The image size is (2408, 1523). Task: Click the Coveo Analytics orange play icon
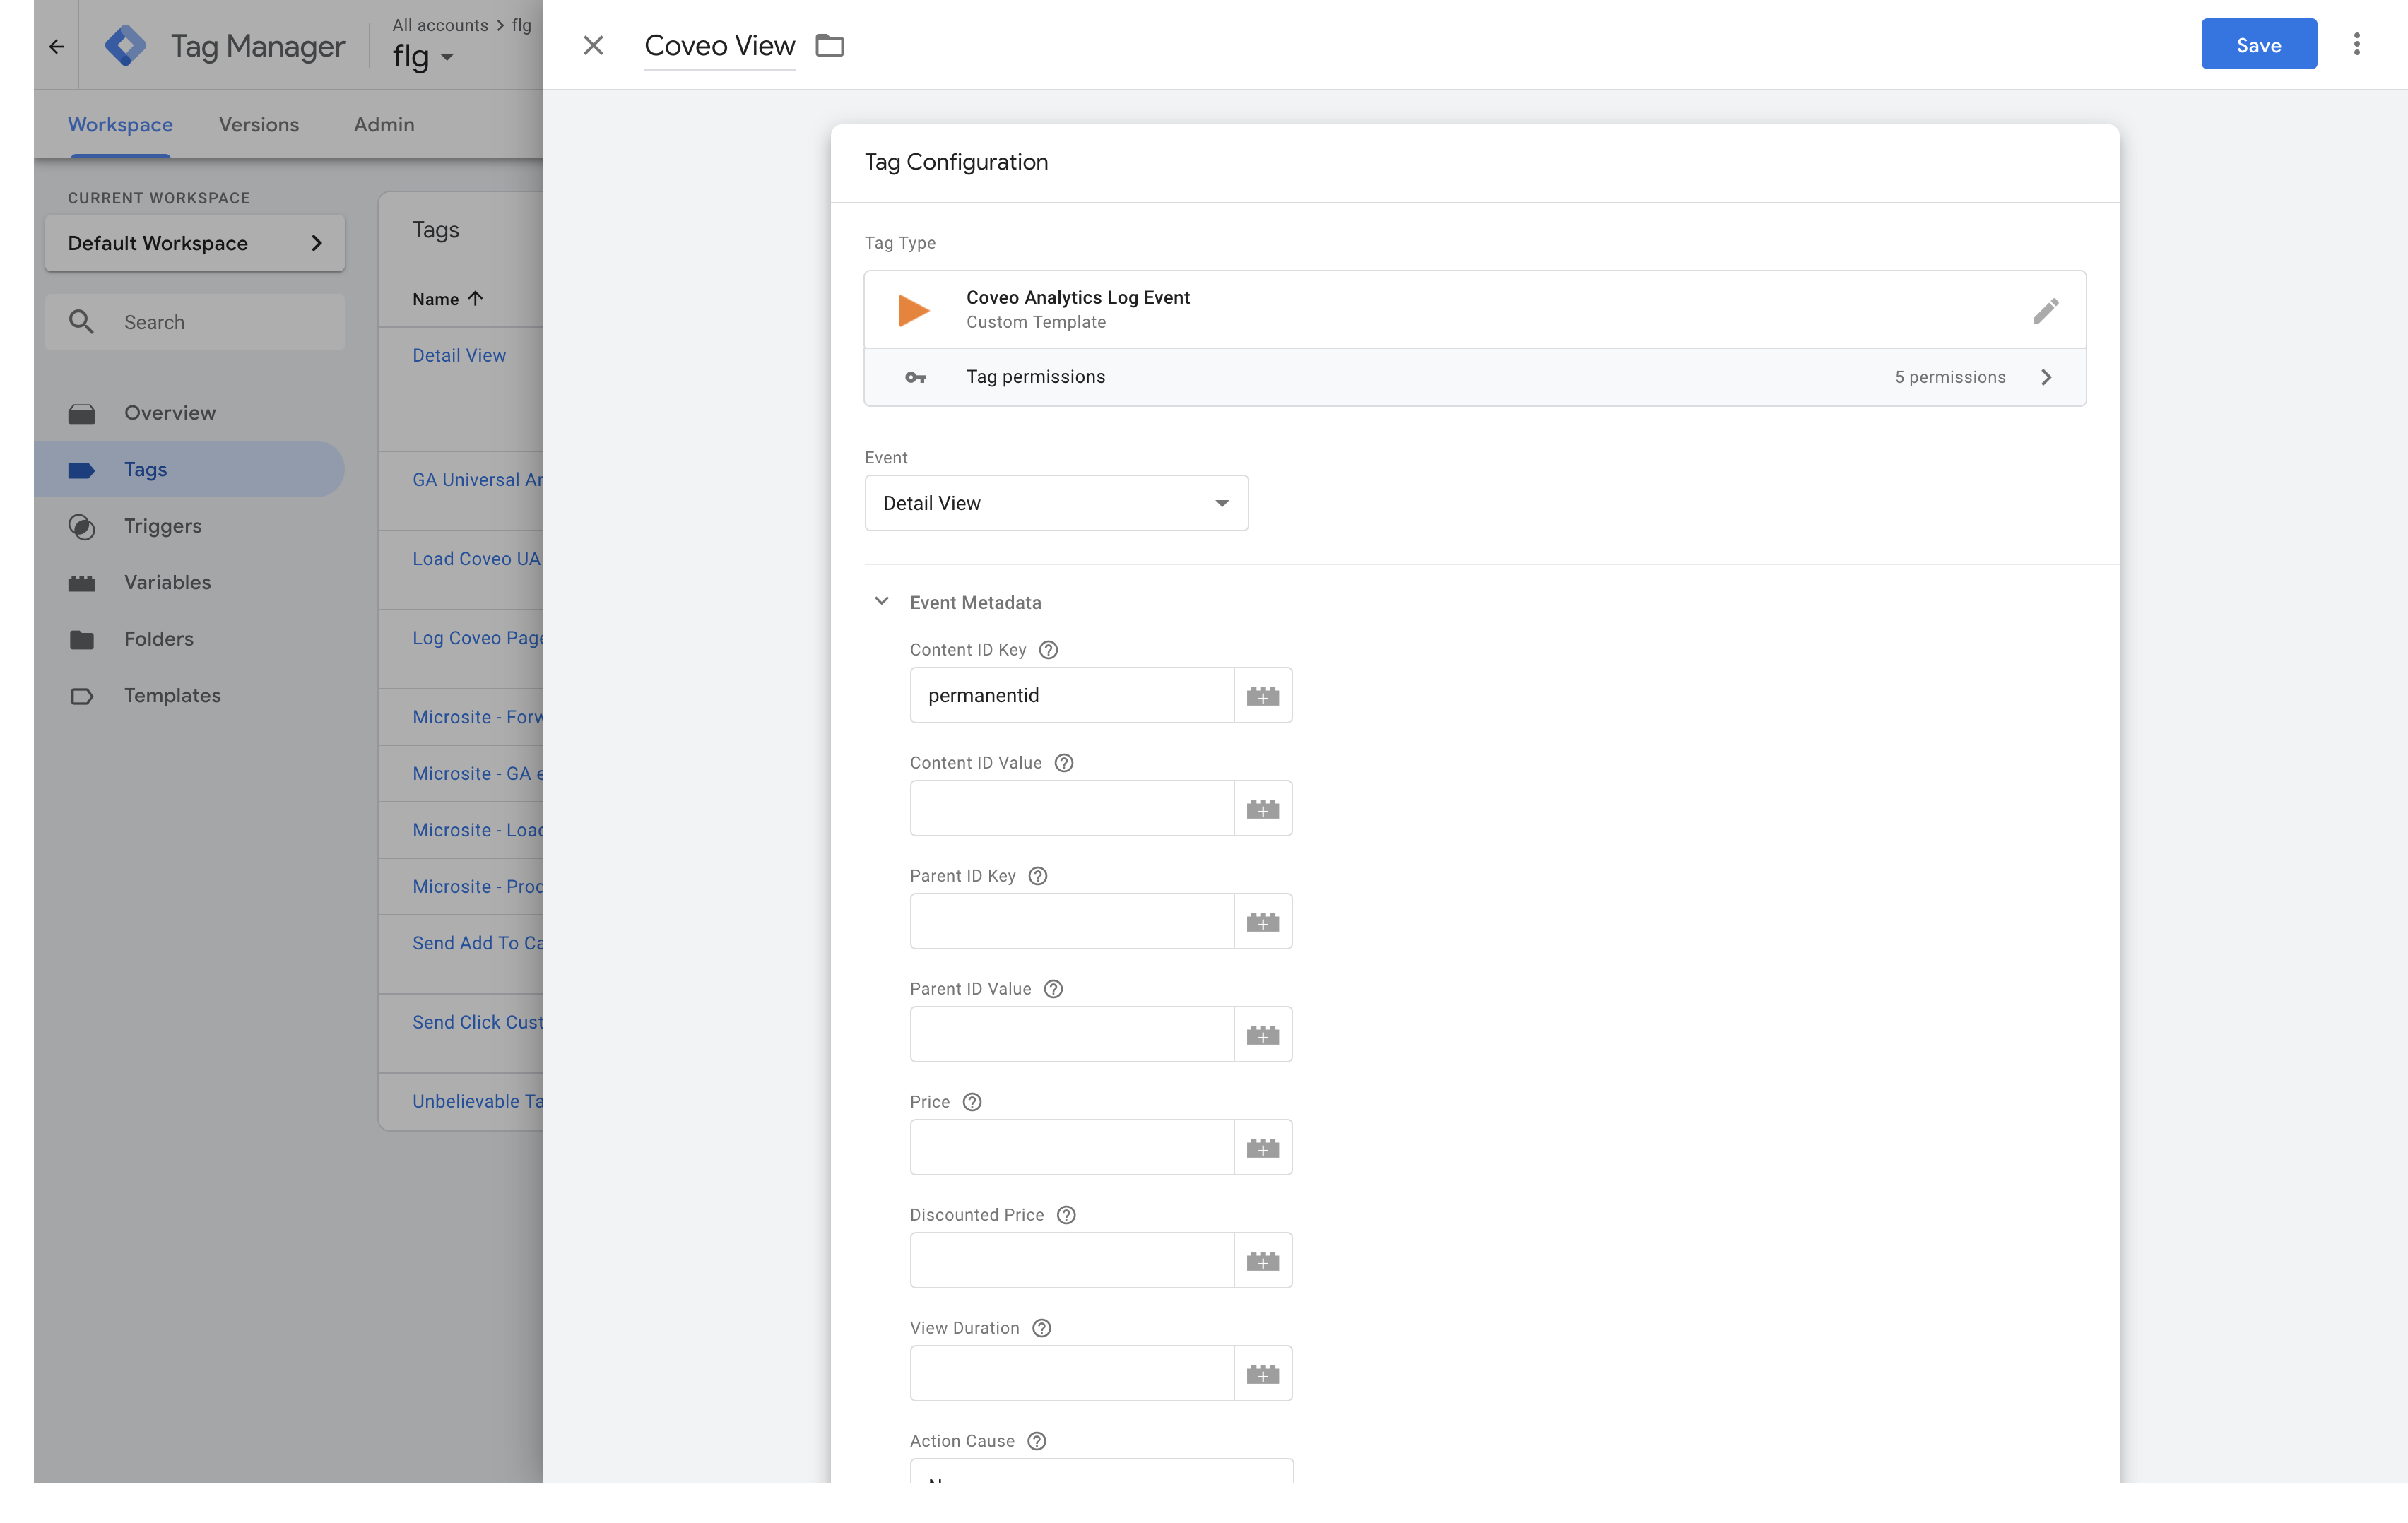tap(913, 310)
